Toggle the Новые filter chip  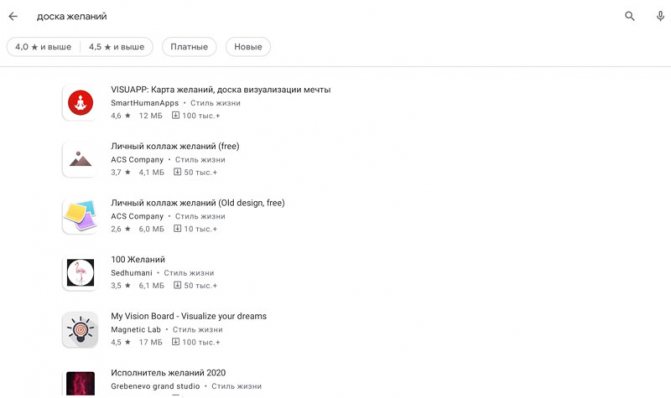point(248,47)
